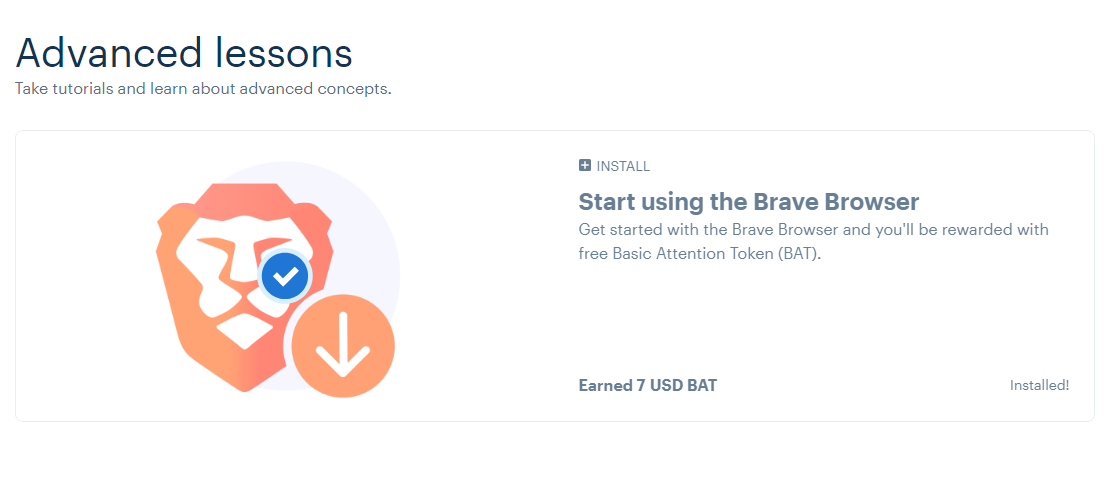Click the plus icon beside INSTALL
Viewport: 1117px width, 490px height.
pos(585,166)
